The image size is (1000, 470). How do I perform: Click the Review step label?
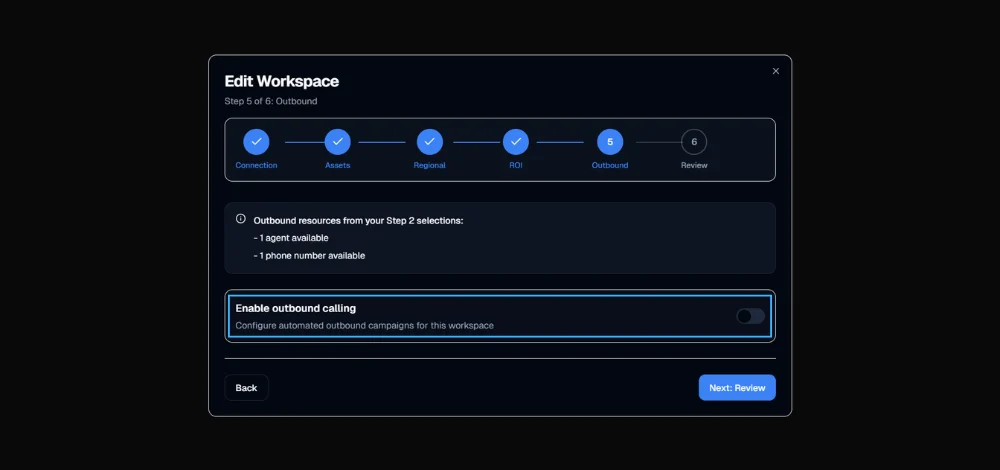point(694,165)
